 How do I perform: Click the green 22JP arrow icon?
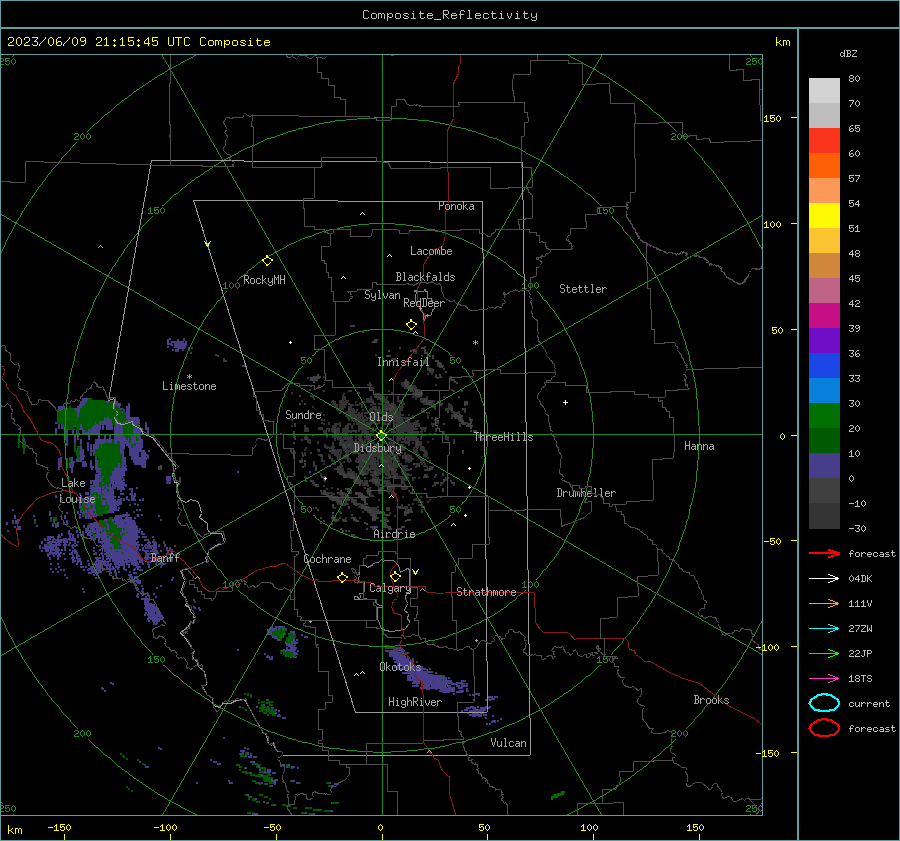824,653
